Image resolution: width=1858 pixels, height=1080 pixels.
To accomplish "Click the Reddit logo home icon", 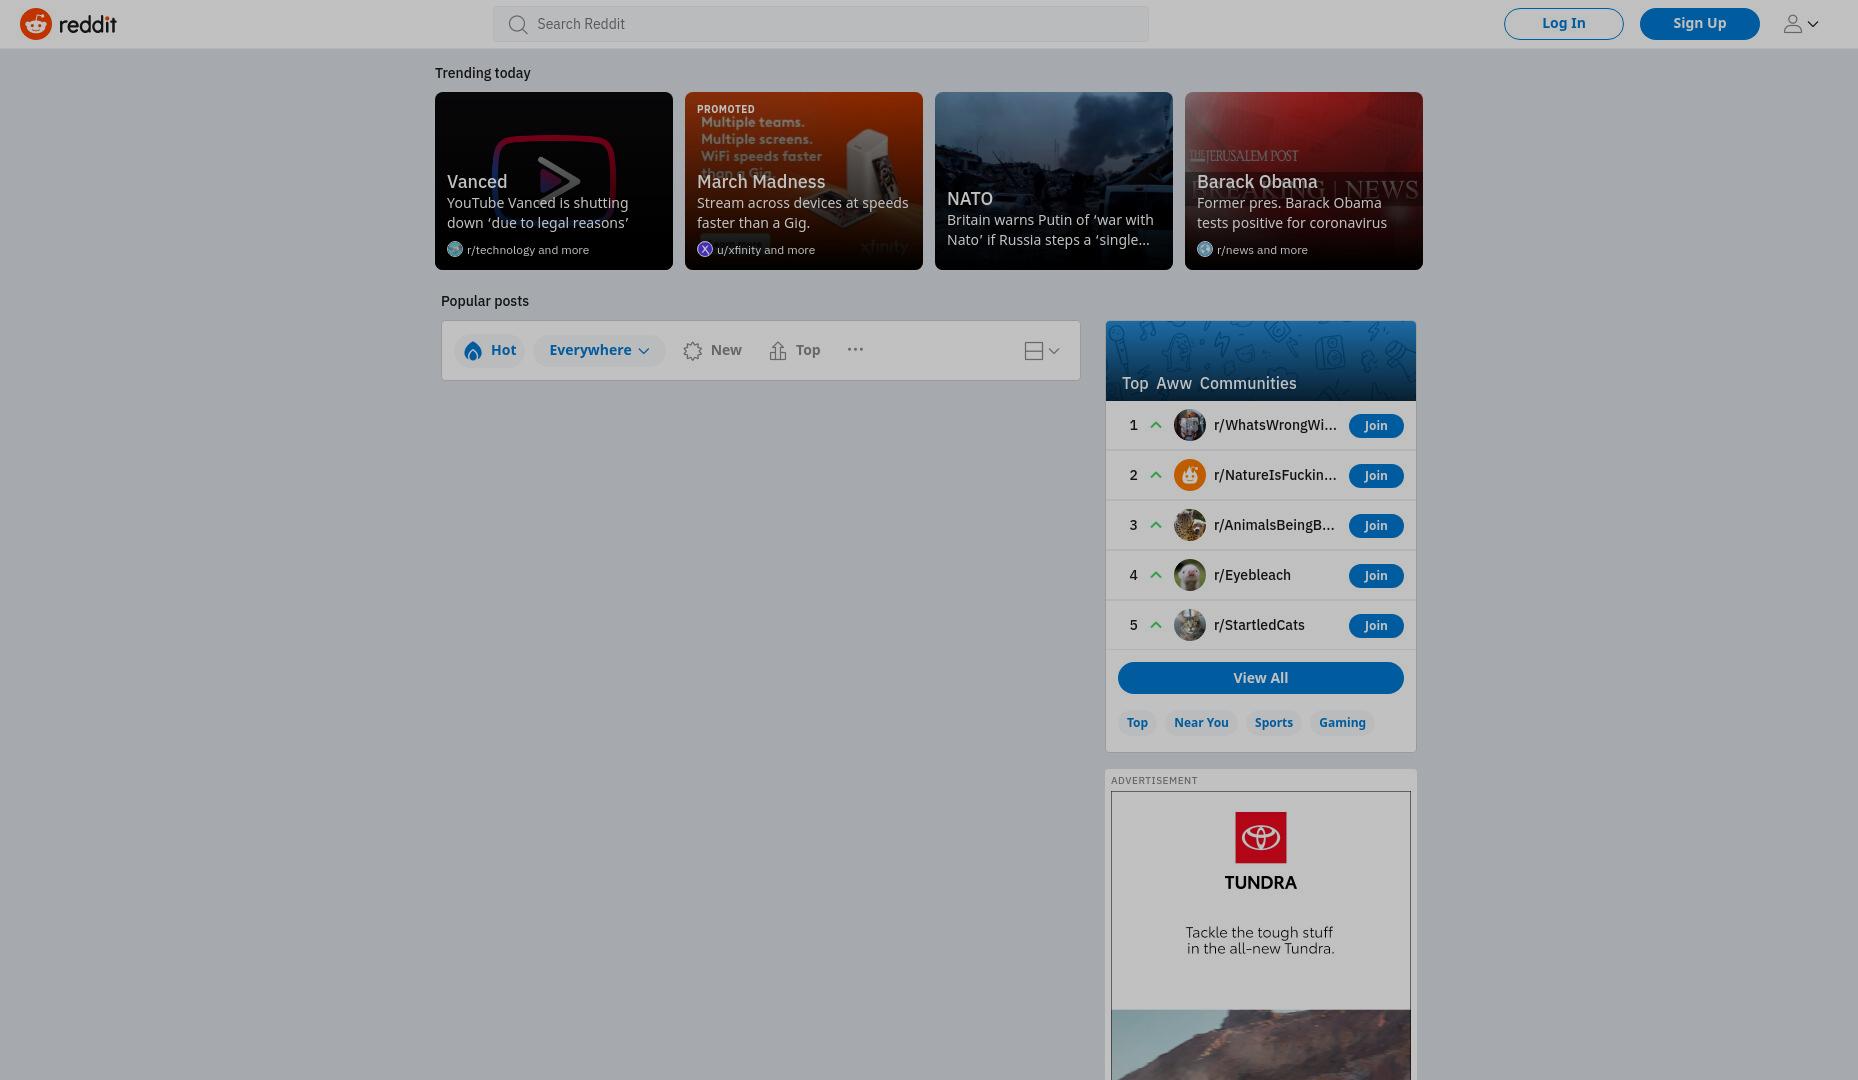I will point(36,24).
